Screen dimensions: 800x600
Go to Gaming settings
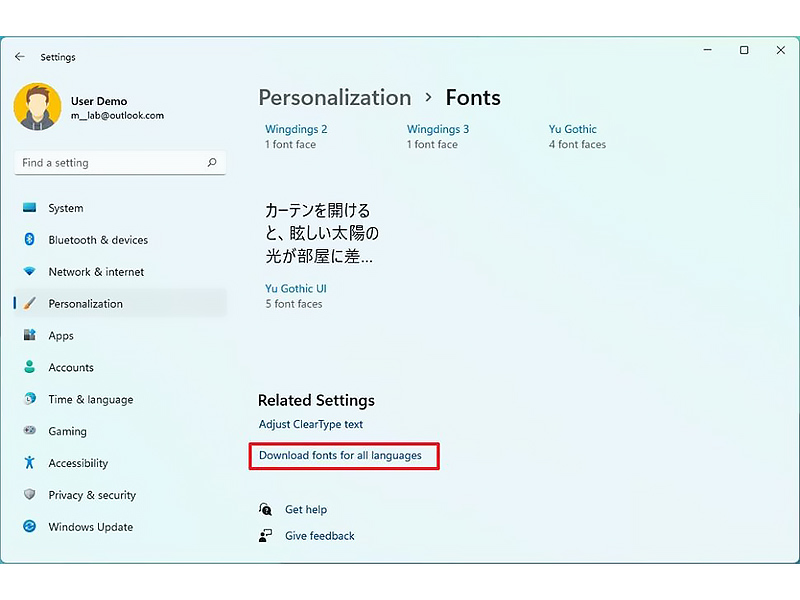[120, 431]
